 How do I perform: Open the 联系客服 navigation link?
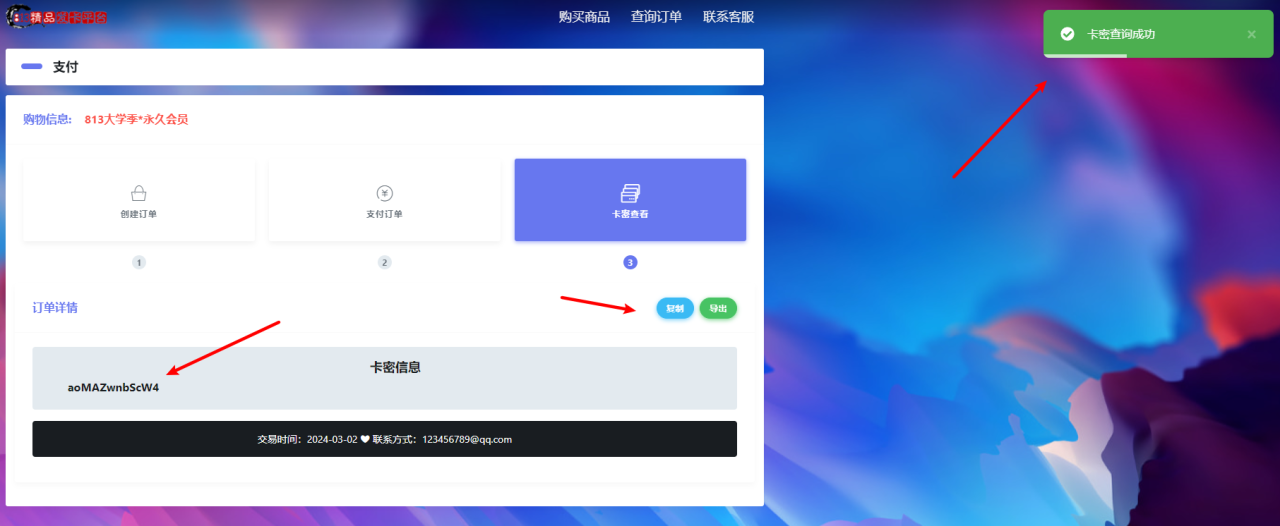pos(728,17)
